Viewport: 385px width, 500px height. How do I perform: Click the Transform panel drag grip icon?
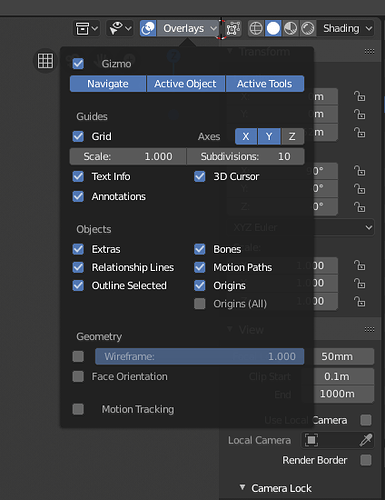click(x=369, y=51)
